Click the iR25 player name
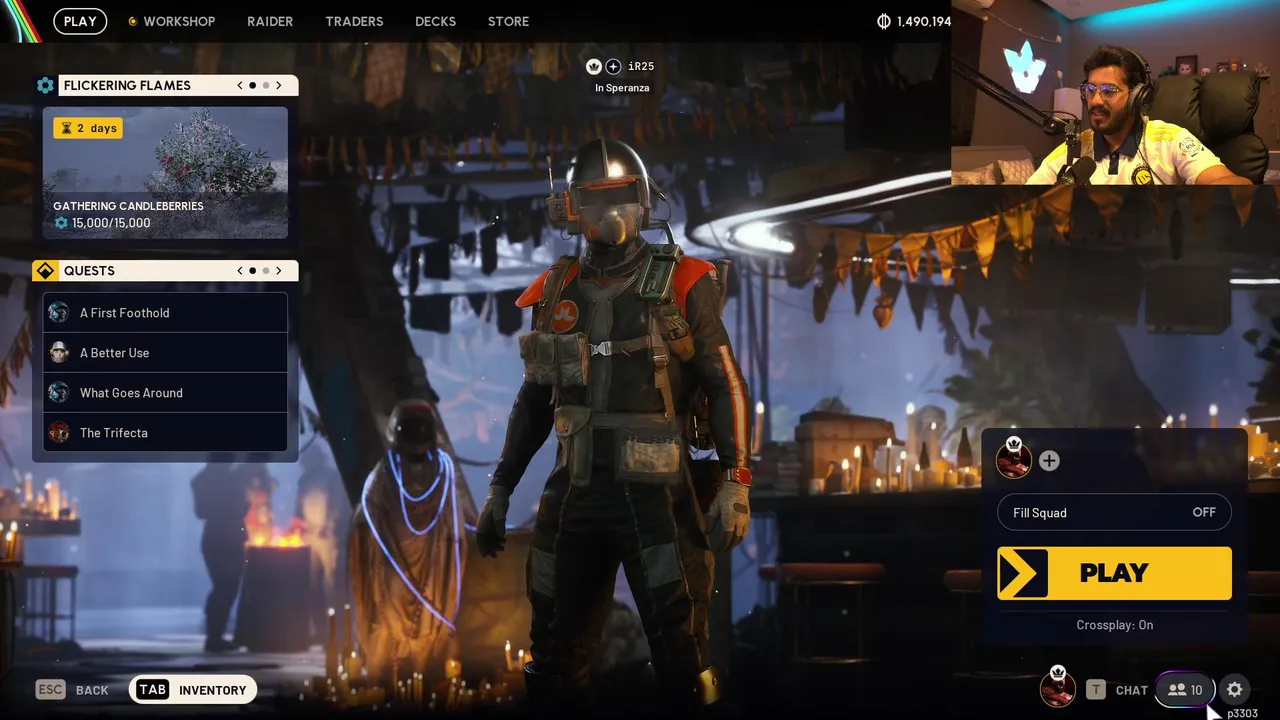1280x720 pixels. (641, 66)
